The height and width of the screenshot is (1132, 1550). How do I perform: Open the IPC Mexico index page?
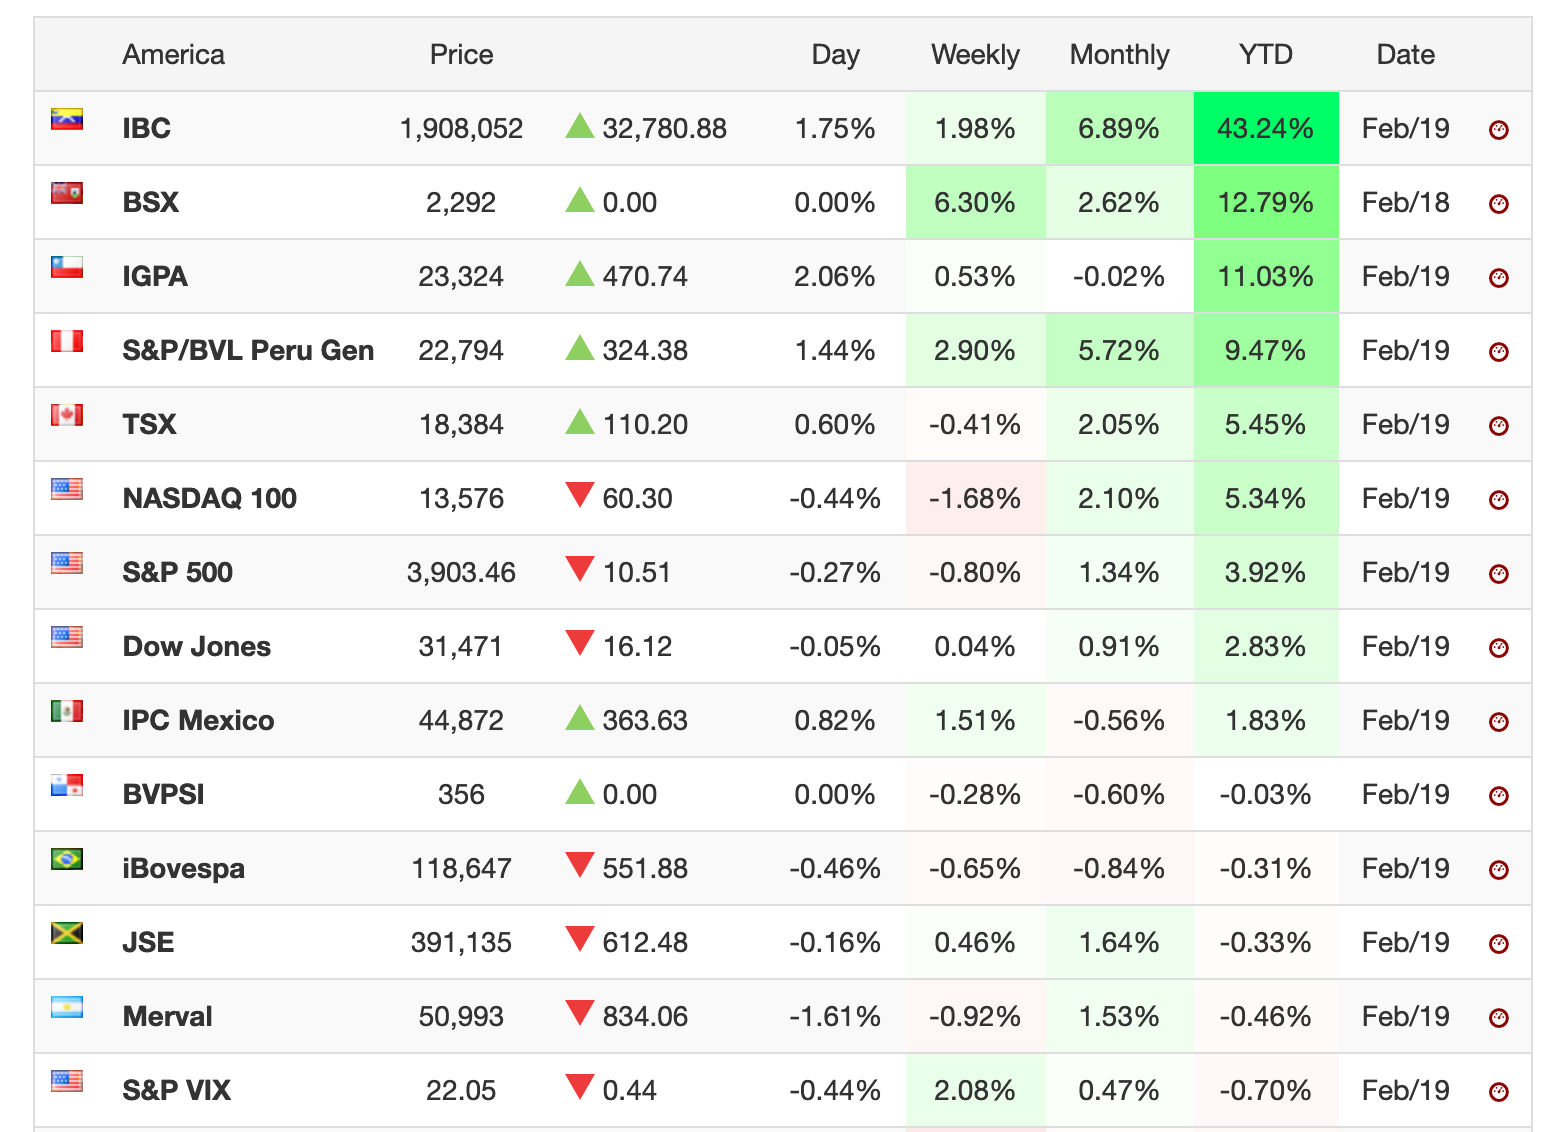198,720
